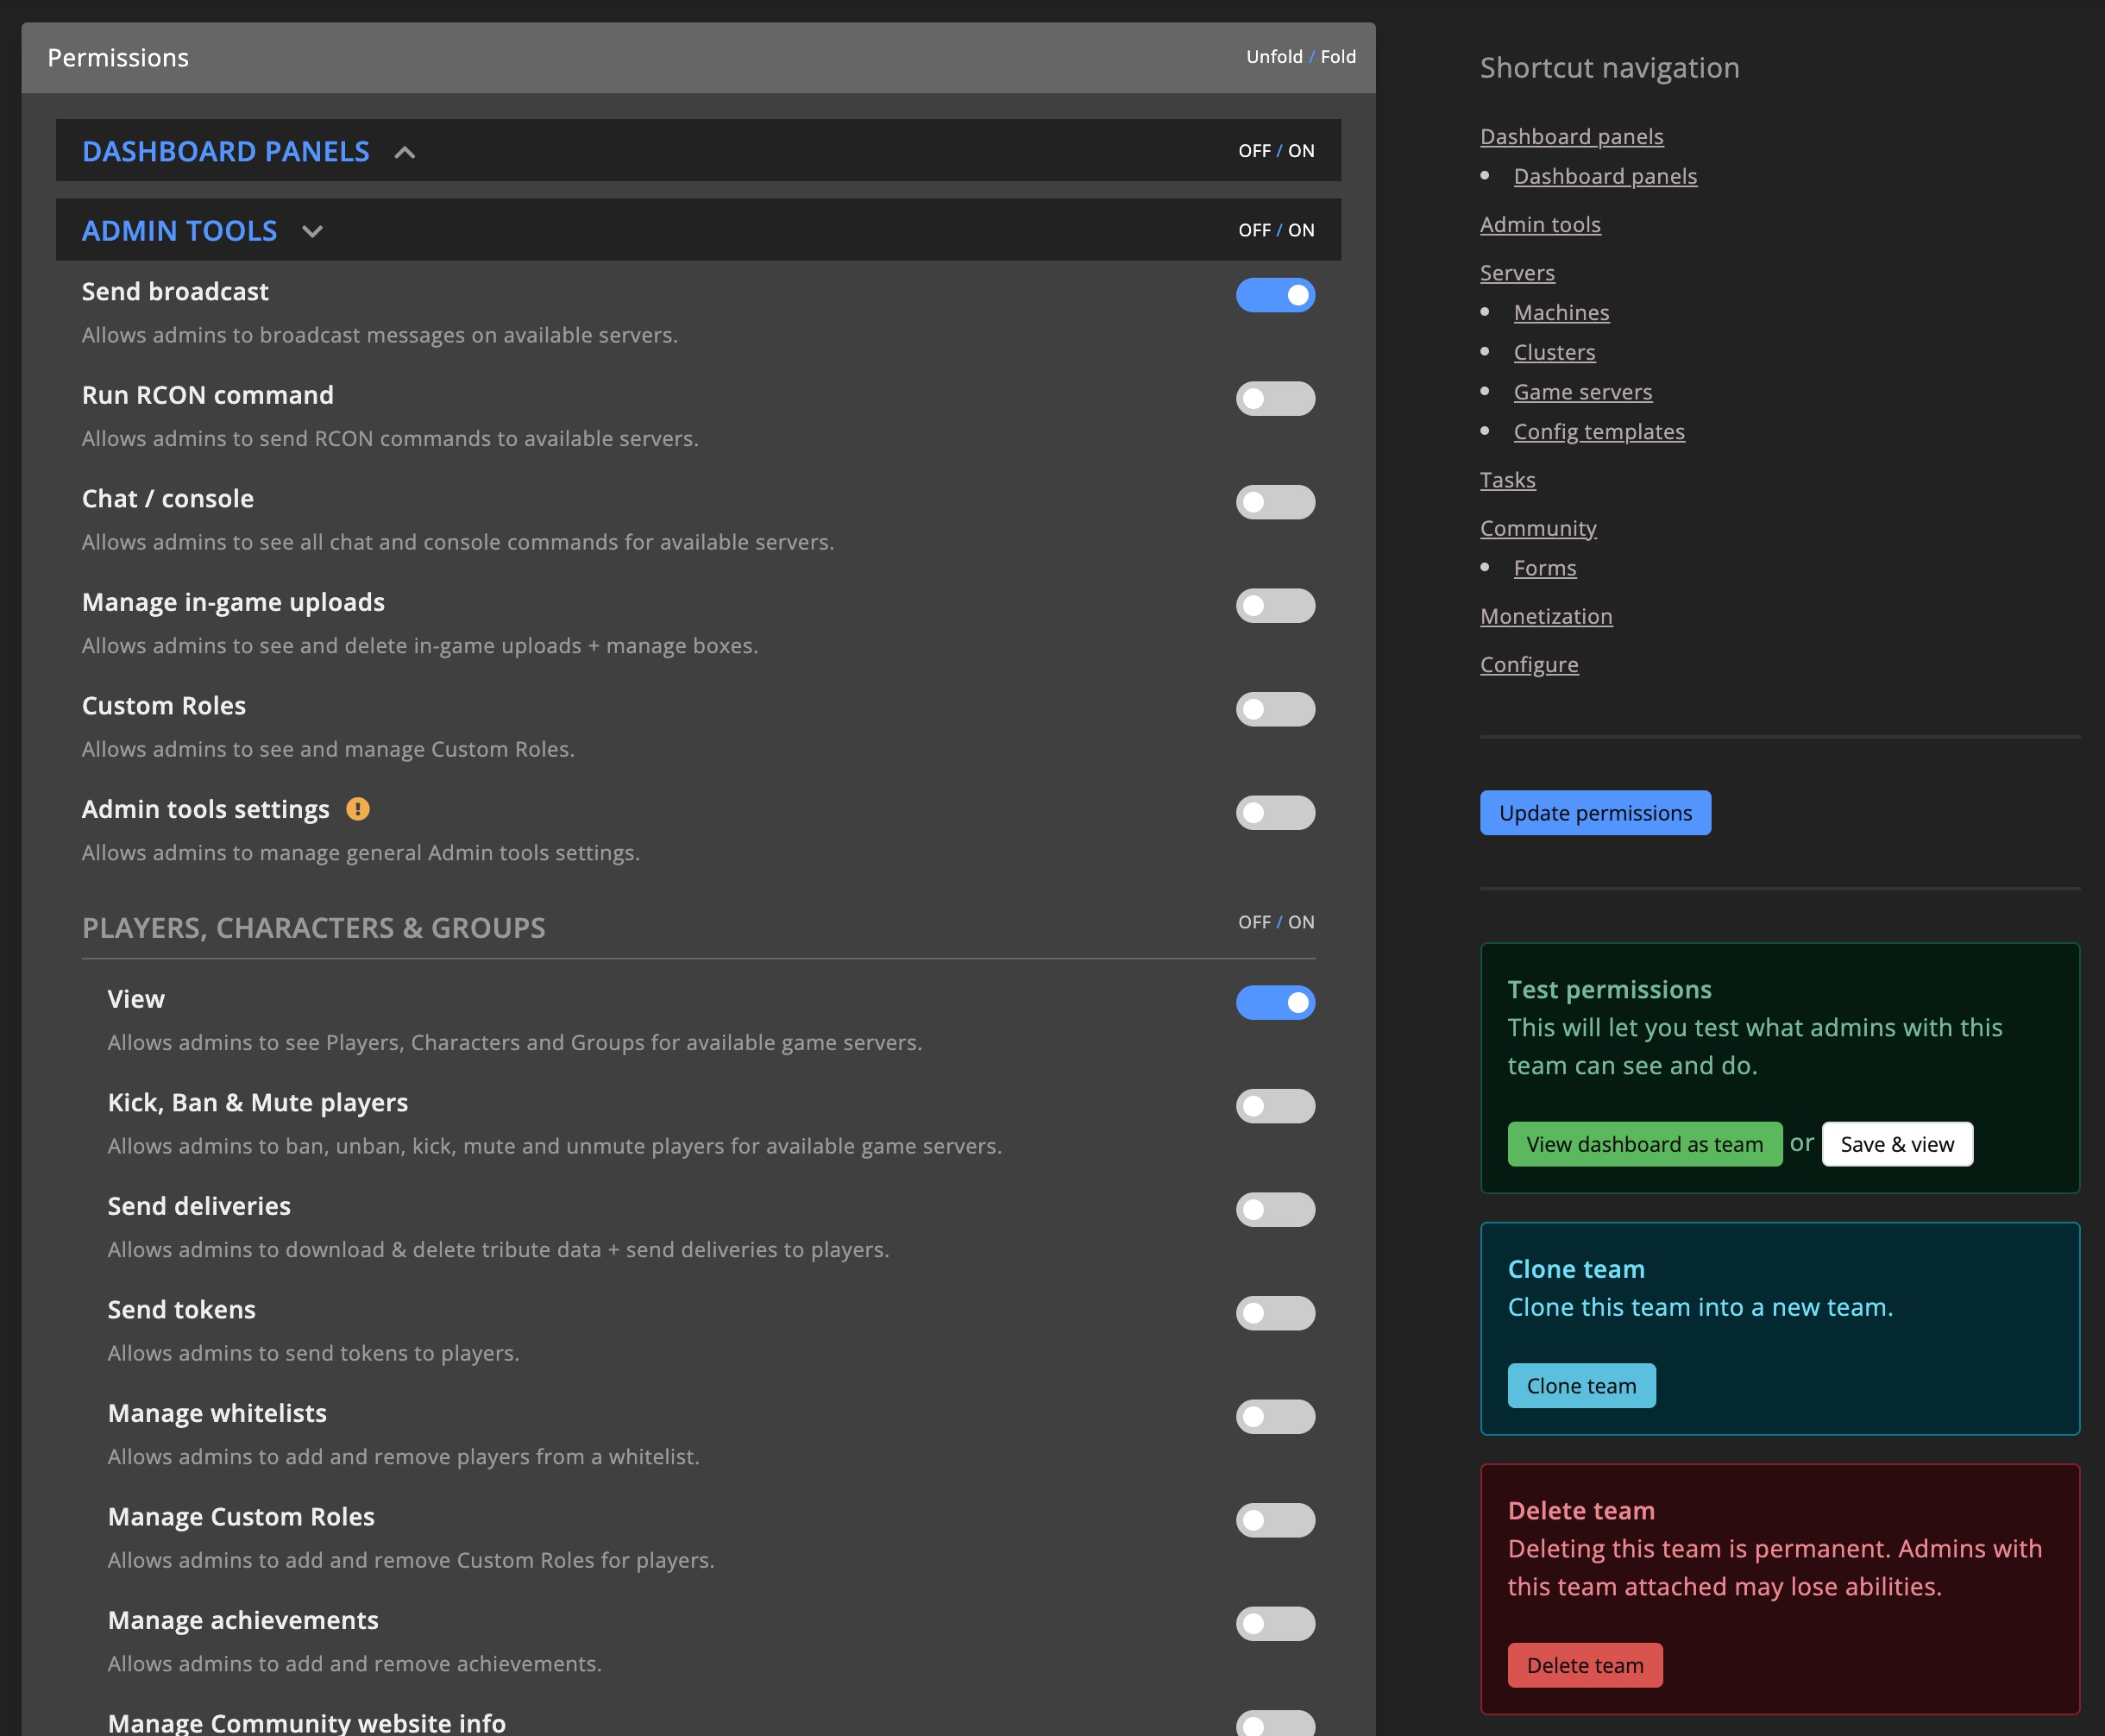Image resolution: width=2105 pixels, height=1736 pixels.
Task: Click the Forms shortcut link
Action: [1545, 566]
